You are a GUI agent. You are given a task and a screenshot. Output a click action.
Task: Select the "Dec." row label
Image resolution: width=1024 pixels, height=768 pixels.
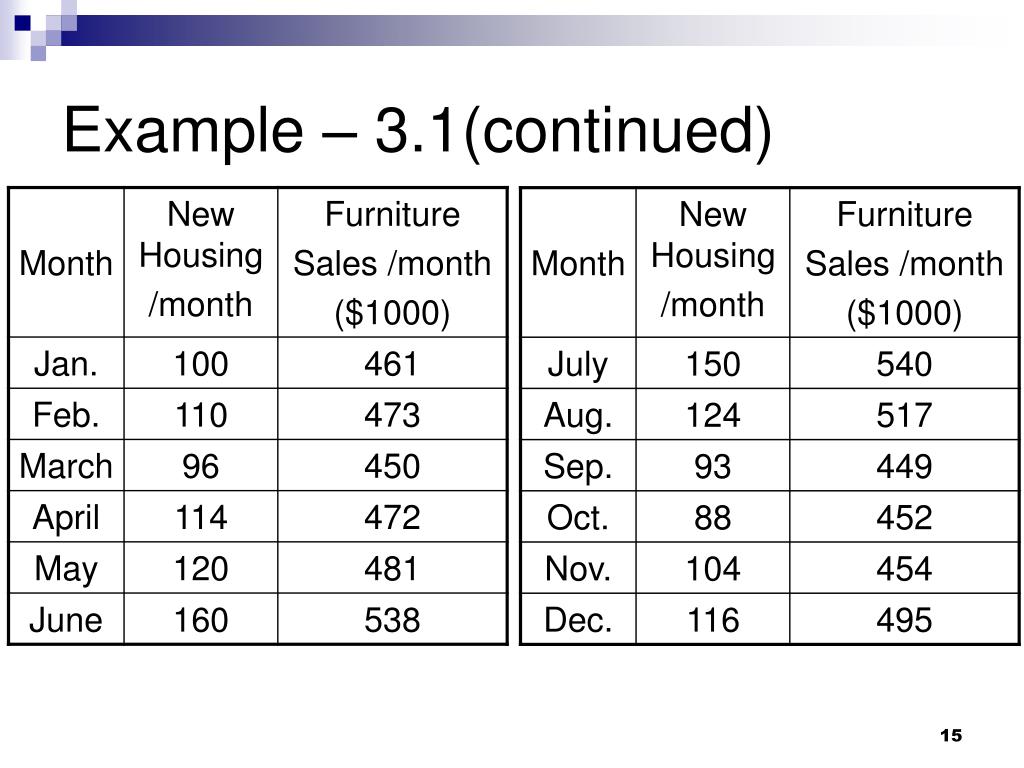(x=578, y=620)
